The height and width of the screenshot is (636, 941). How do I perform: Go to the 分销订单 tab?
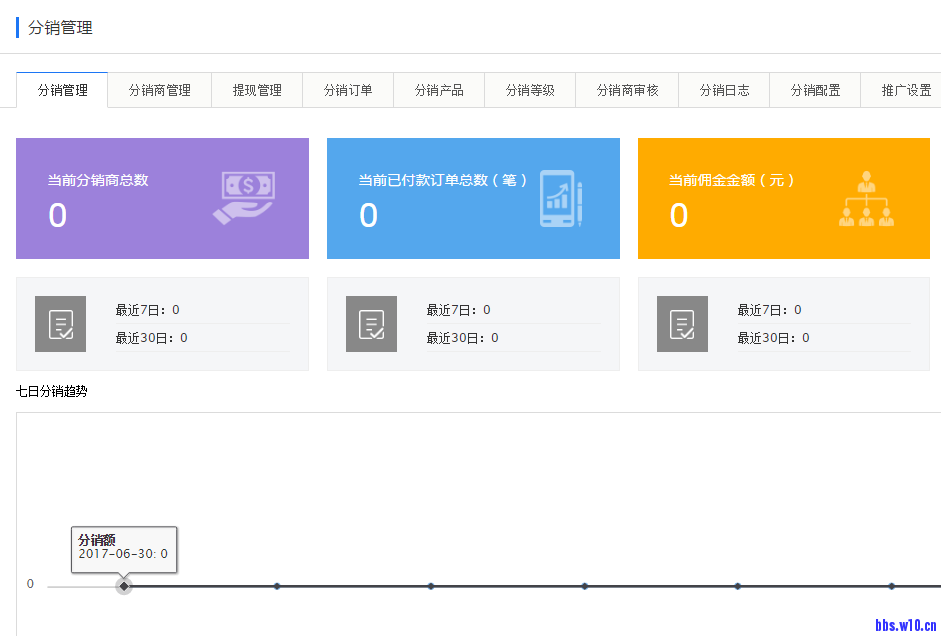click(348, 90)
